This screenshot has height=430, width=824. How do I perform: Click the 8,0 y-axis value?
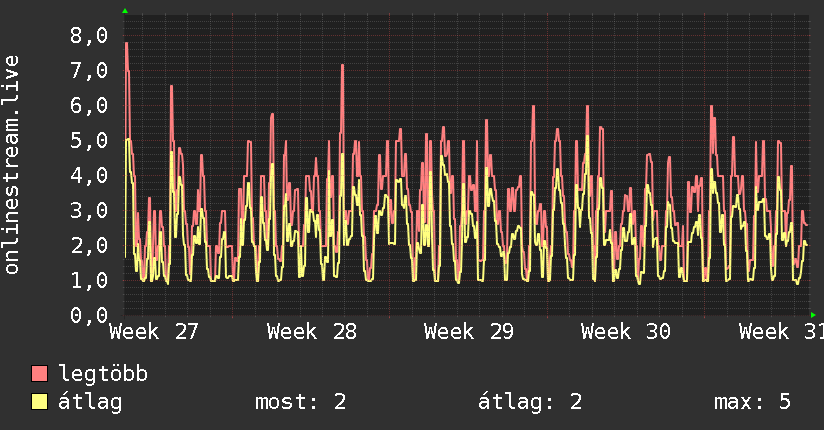tap(89, 36)
